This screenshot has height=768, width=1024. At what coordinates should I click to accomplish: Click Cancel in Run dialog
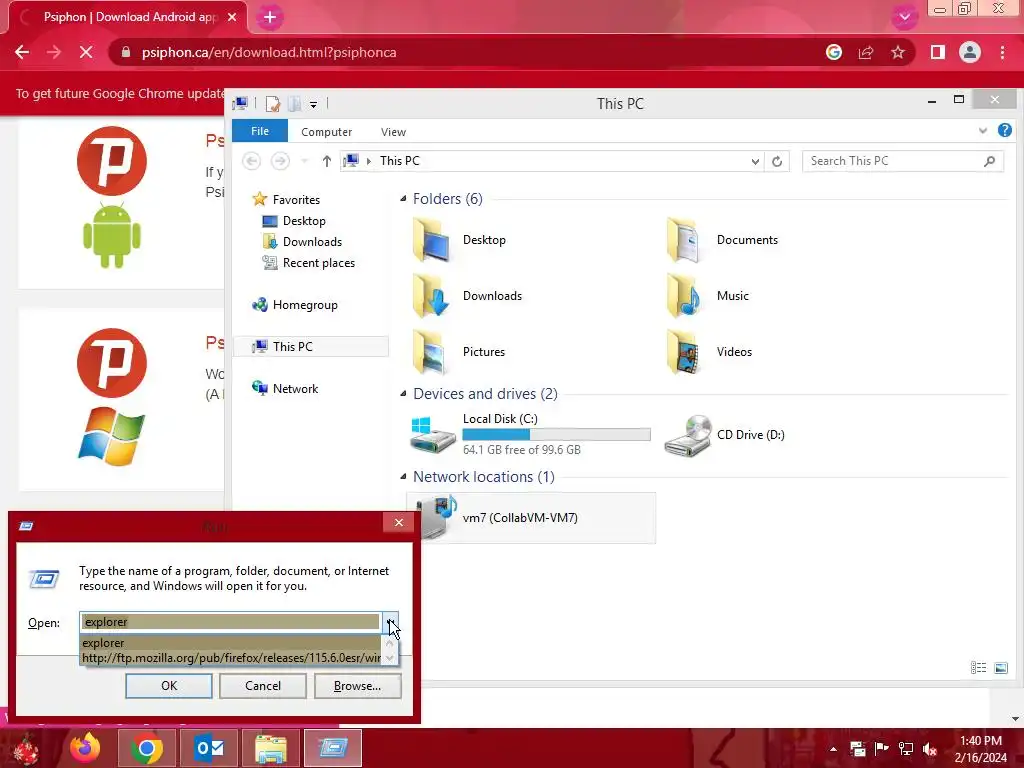coord(263,686)
